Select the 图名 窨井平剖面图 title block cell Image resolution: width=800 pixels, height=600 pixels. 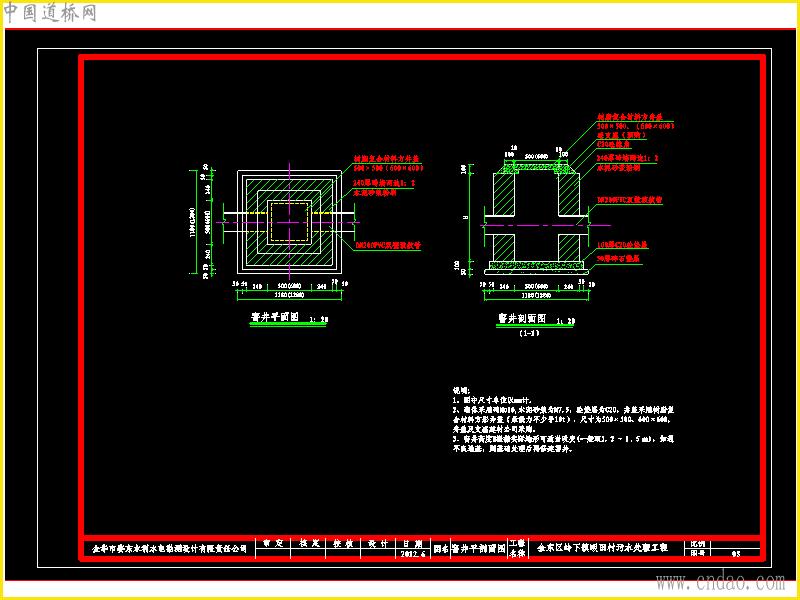[x=469, y=549]
